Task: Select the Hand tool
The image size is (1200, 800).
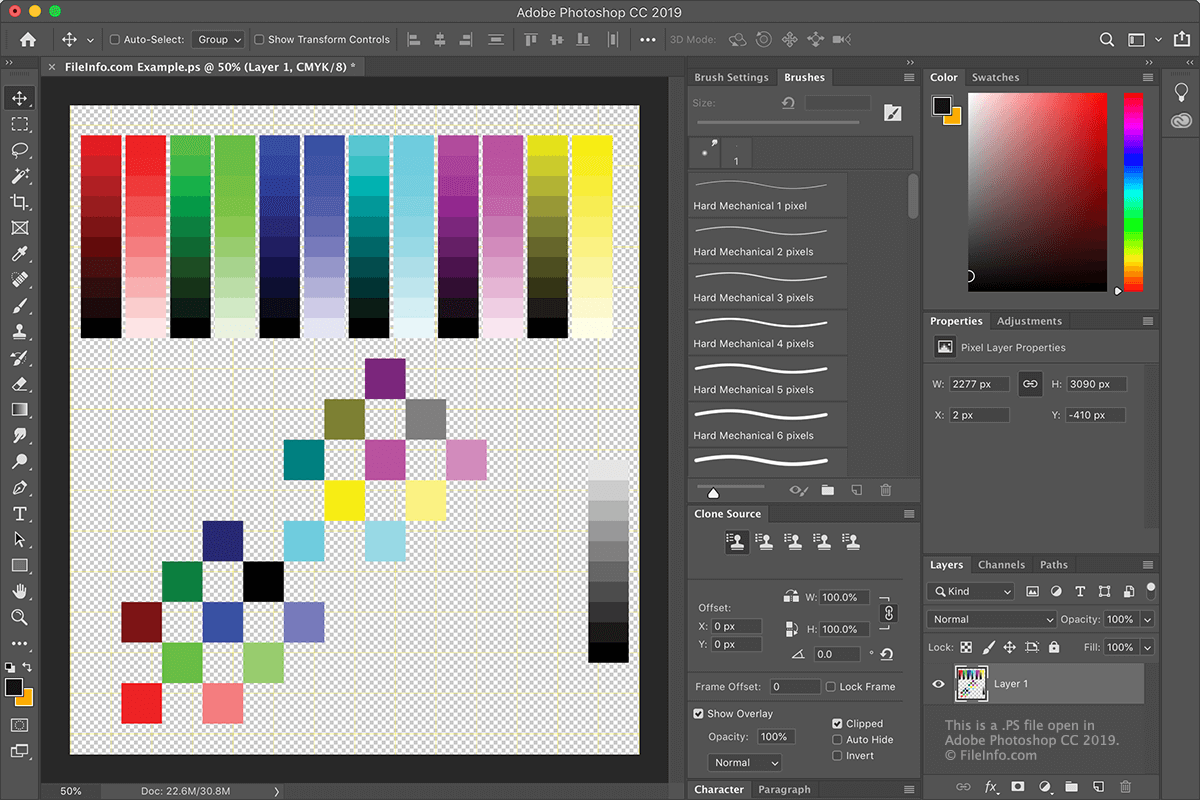Action: (20, 592)
